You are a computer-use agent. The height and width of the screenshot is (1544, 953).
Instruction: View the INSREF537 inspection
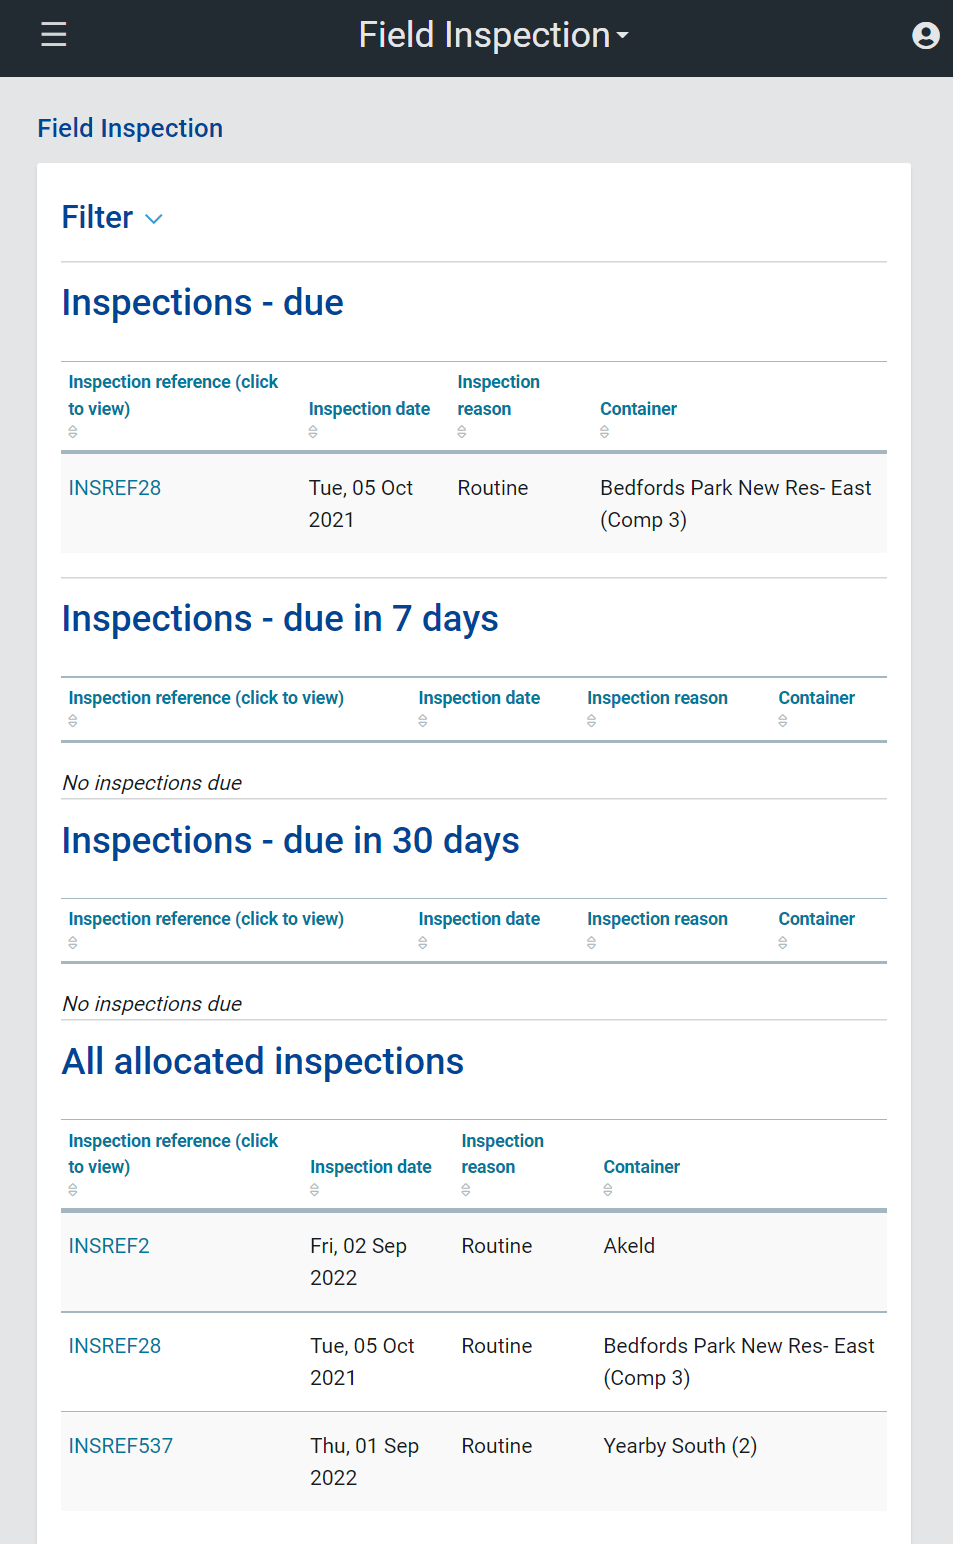pyautogui.click(x=121, y=1446)
